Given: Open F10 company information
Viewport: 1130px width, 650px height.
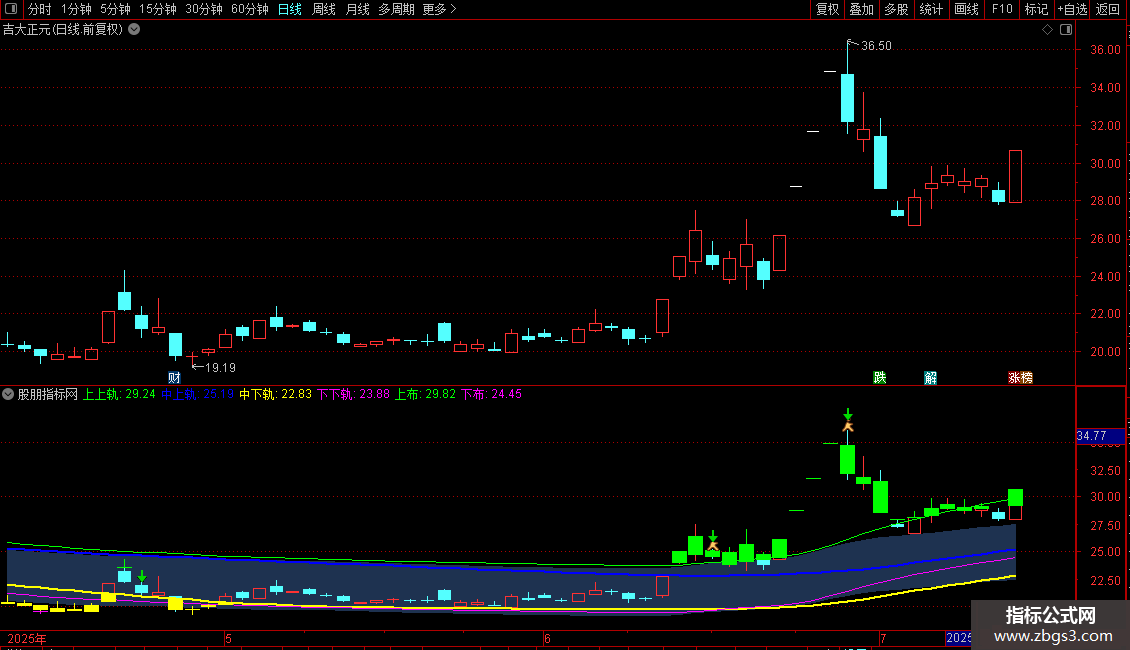Looking at the screenshot, I should pyautogui.click(x=1002, y=9).
